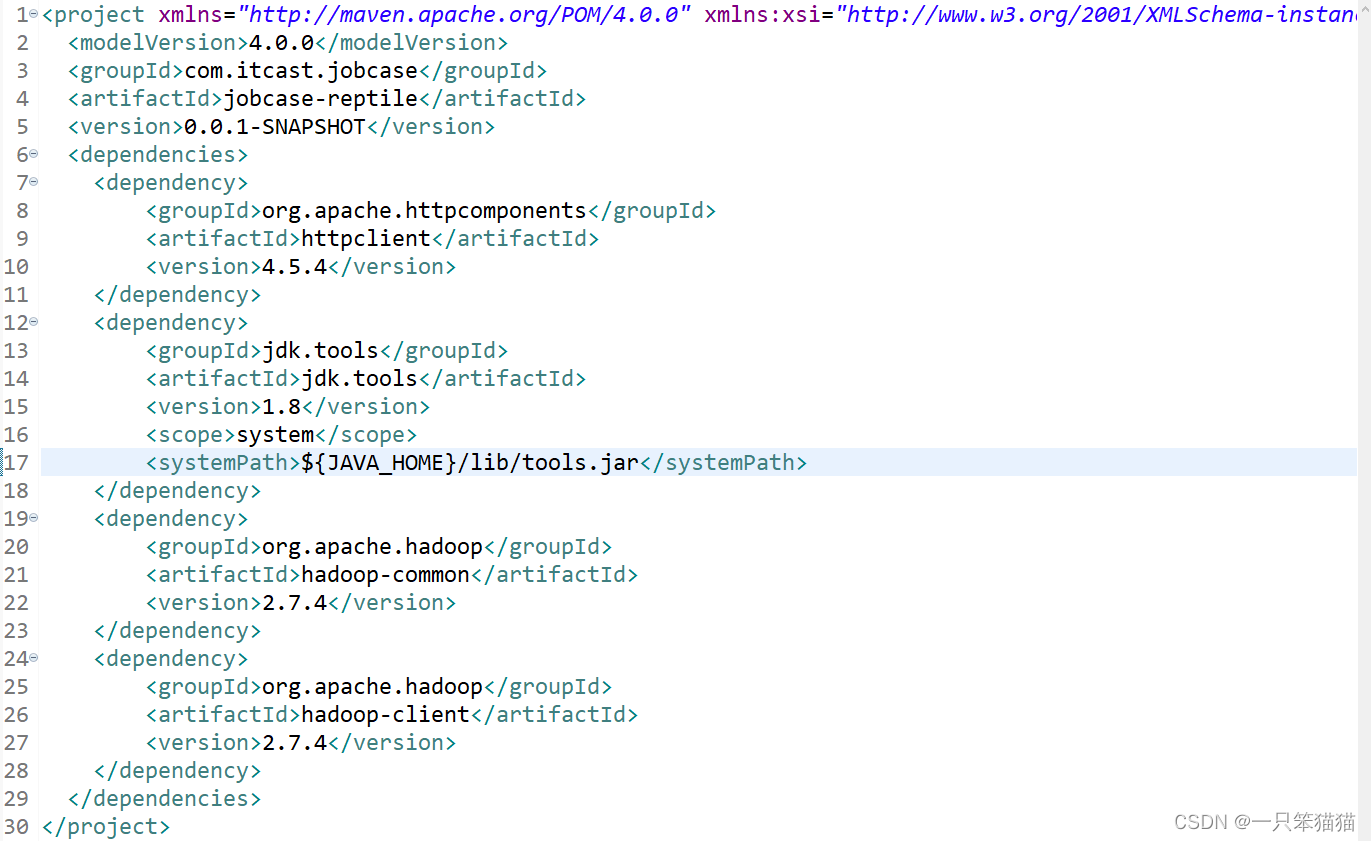
Task: Click the artifactId text hadoop-client
Action: tap(386, 715)
